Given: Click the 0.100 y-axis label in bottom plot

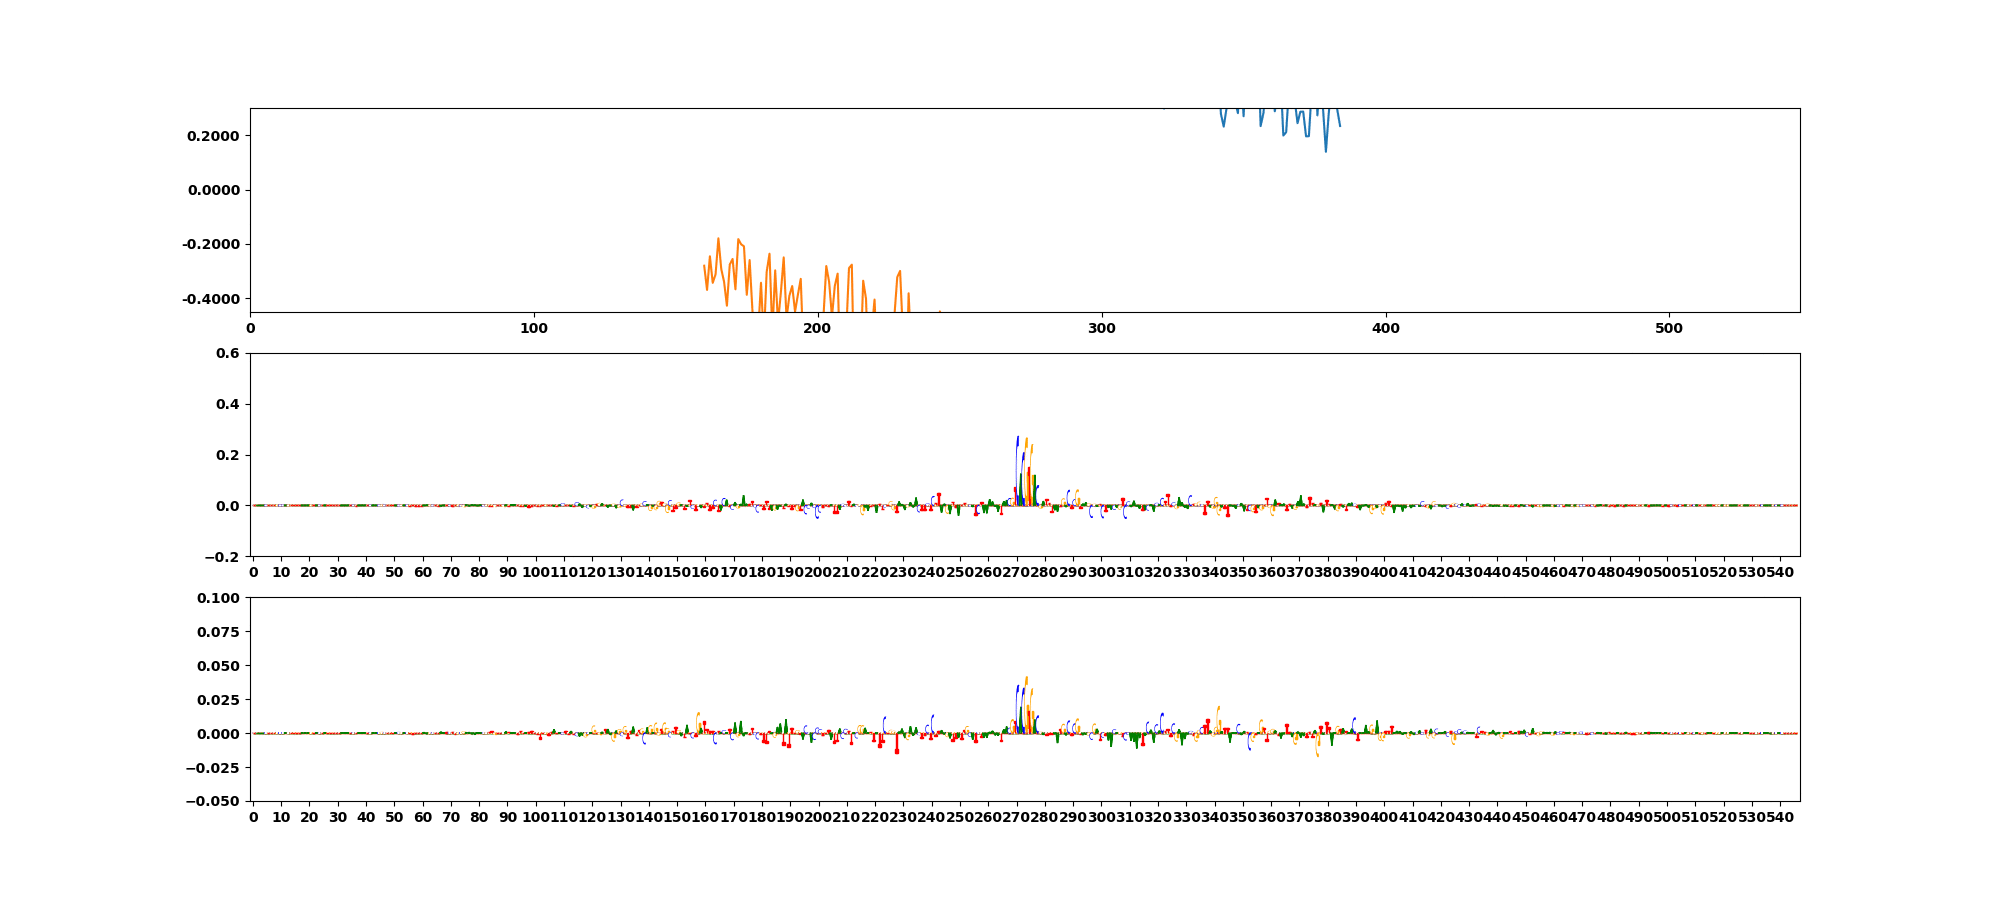Looking at the screenshot, I should [x=217, y=598].
